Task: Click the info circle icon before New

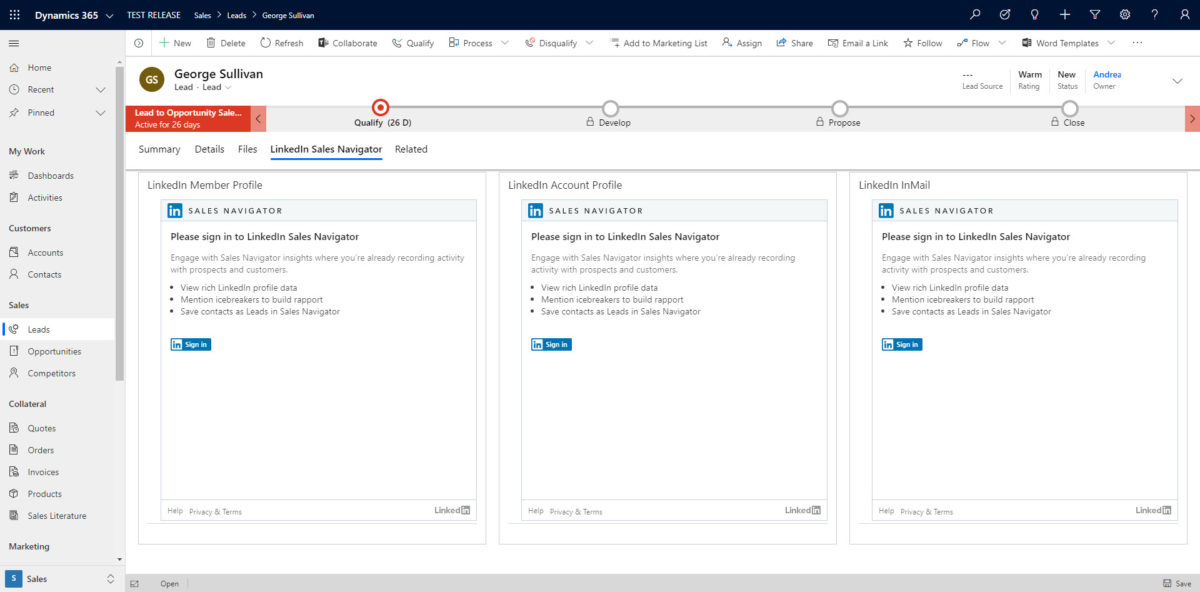Action: click(x=138, y=43)
